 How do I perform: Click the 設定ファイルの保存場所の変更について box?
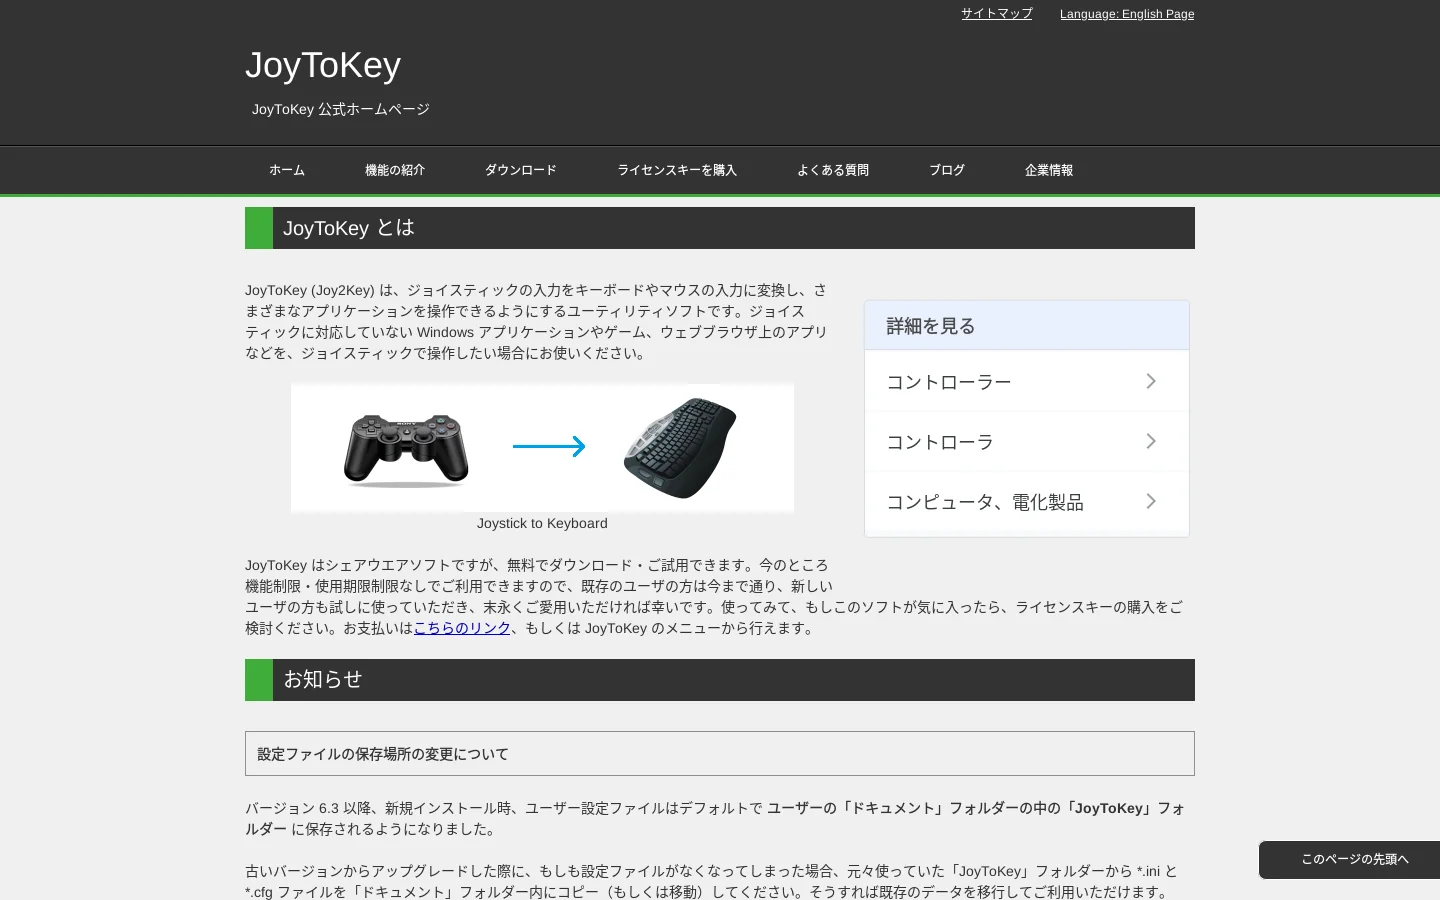coord(720,754)
